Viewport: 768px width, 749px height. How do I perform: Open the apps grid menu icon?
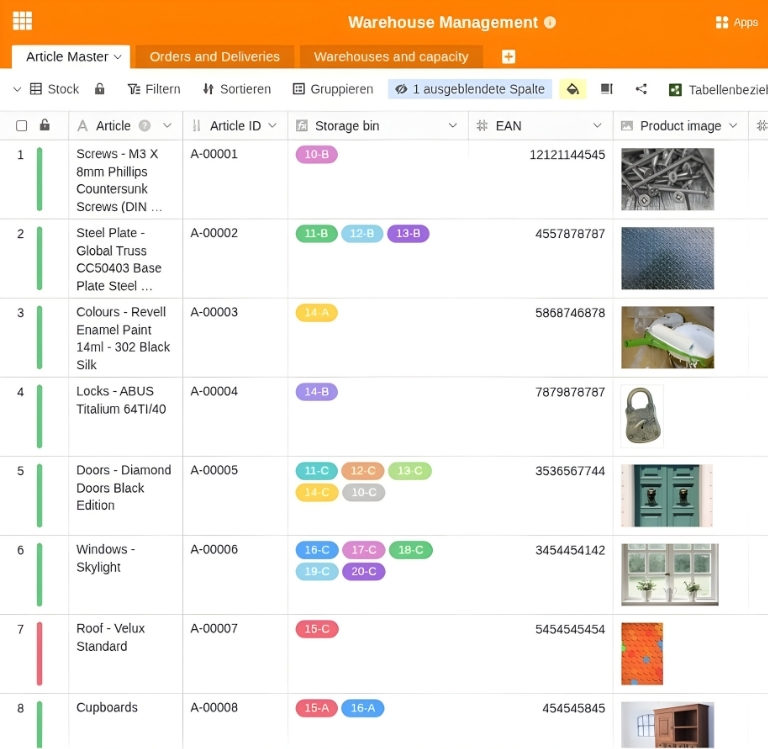22,21
